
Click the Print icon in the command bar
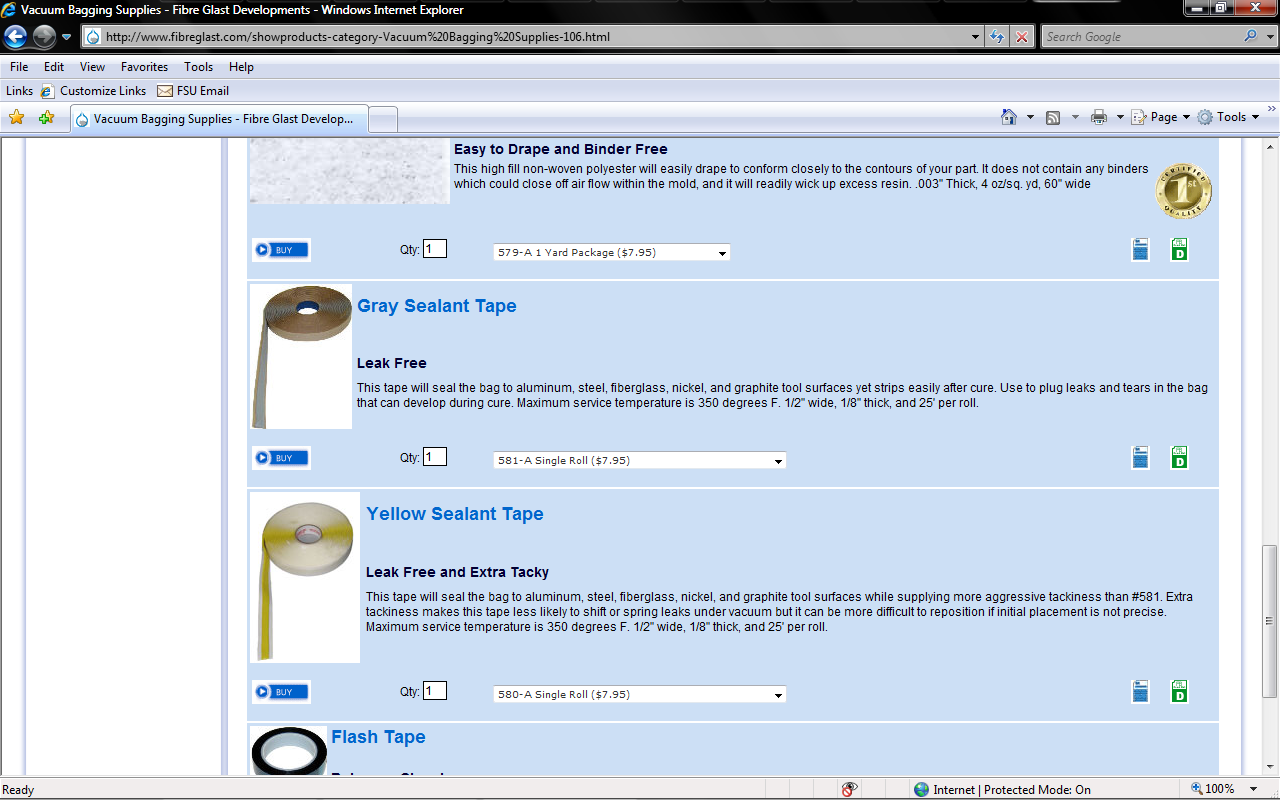pos(1099,117)
